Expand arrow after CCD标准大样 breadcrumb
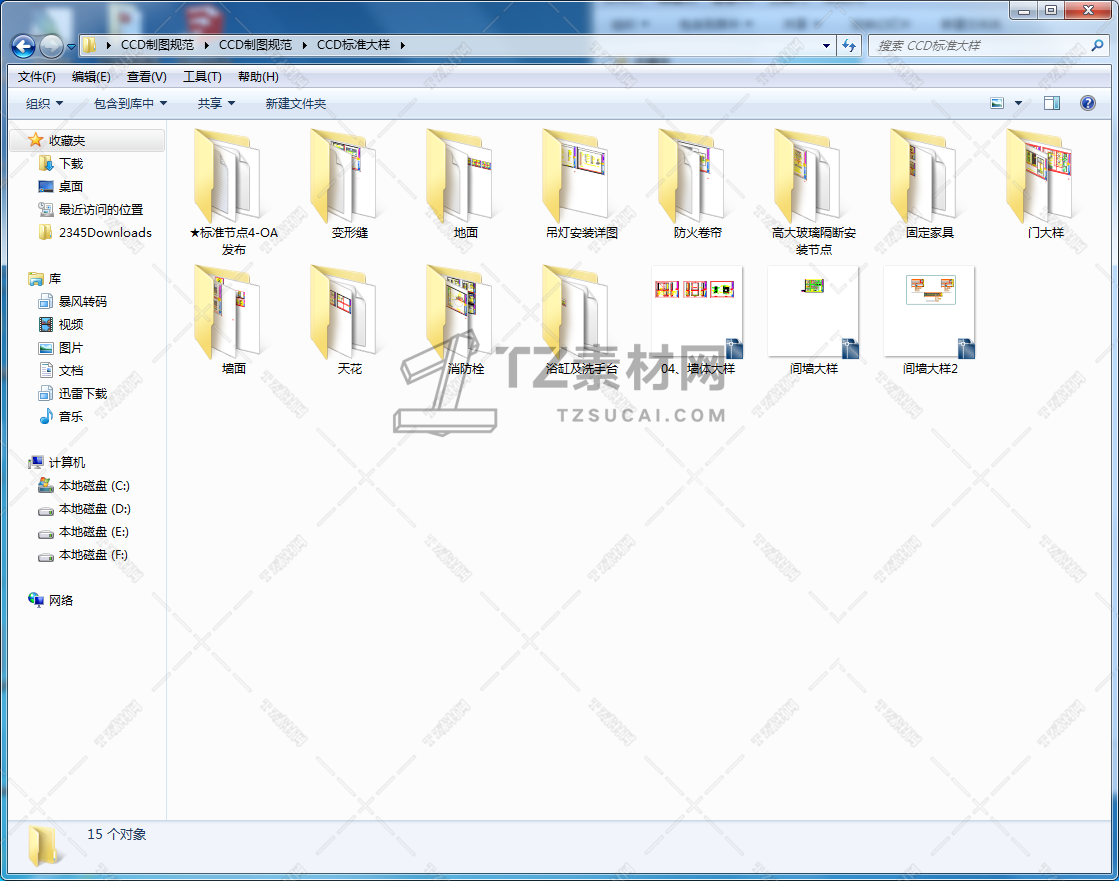This screenshot has width=1119, height=881. point(402,45)
